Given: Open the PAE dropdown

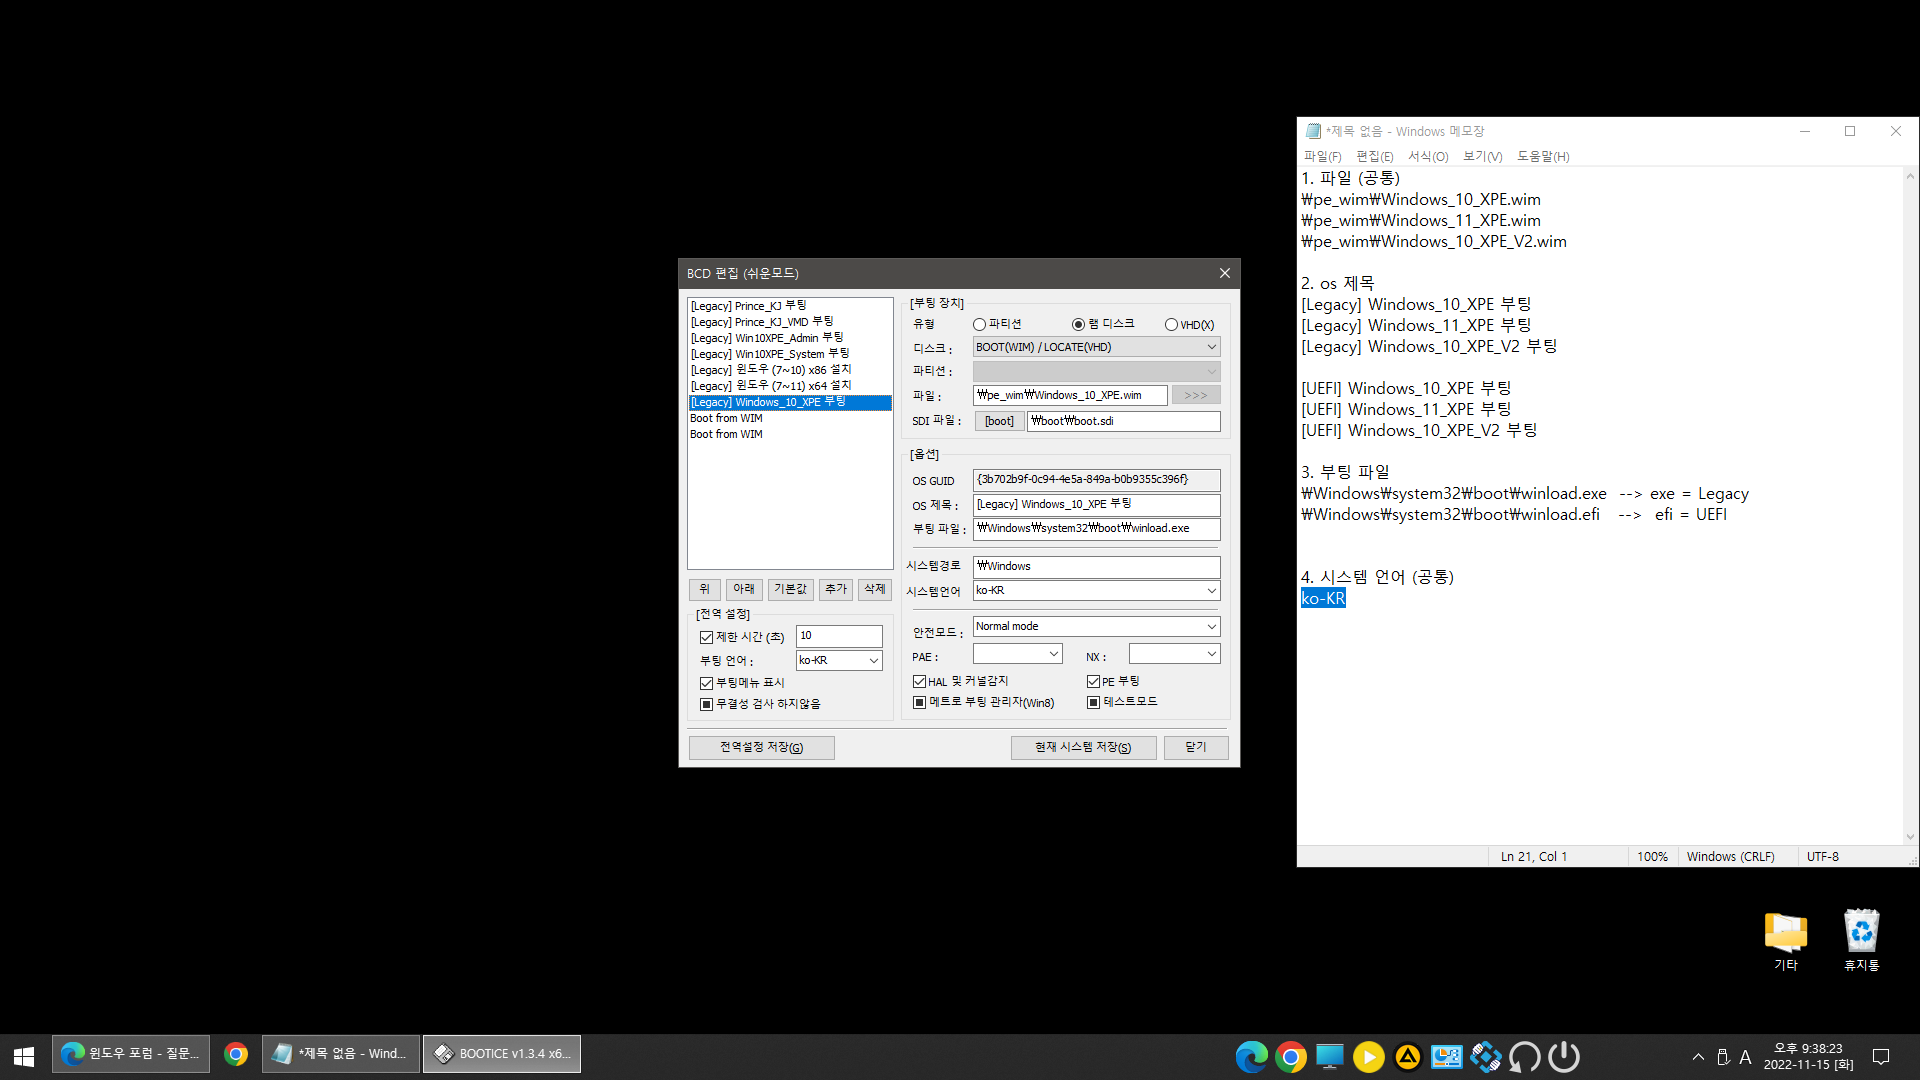Looking at the screenshot, I should click(x=1017, y=653).
